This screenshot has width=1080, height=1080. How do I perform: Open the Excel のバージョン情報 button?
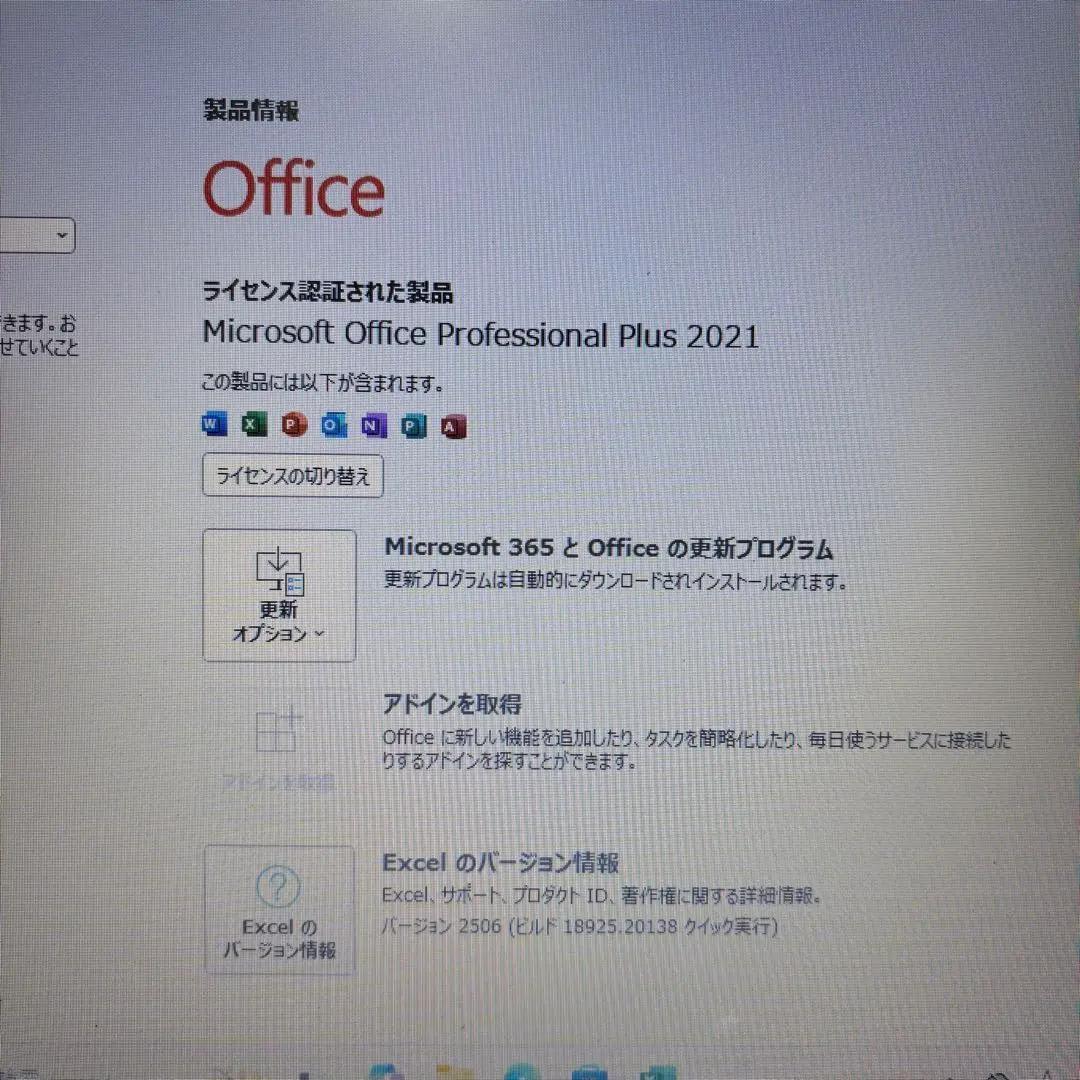click(280, 910)
